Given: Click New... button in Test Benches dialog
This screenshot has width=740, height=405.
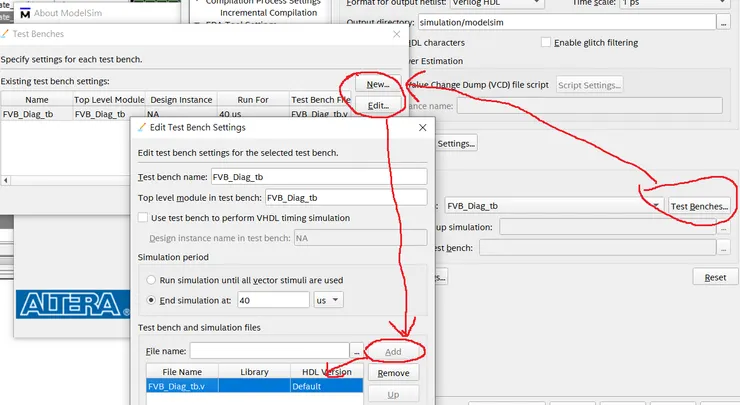Looking at the screenshot, I should pyautogui.click(x=378, y=84).
